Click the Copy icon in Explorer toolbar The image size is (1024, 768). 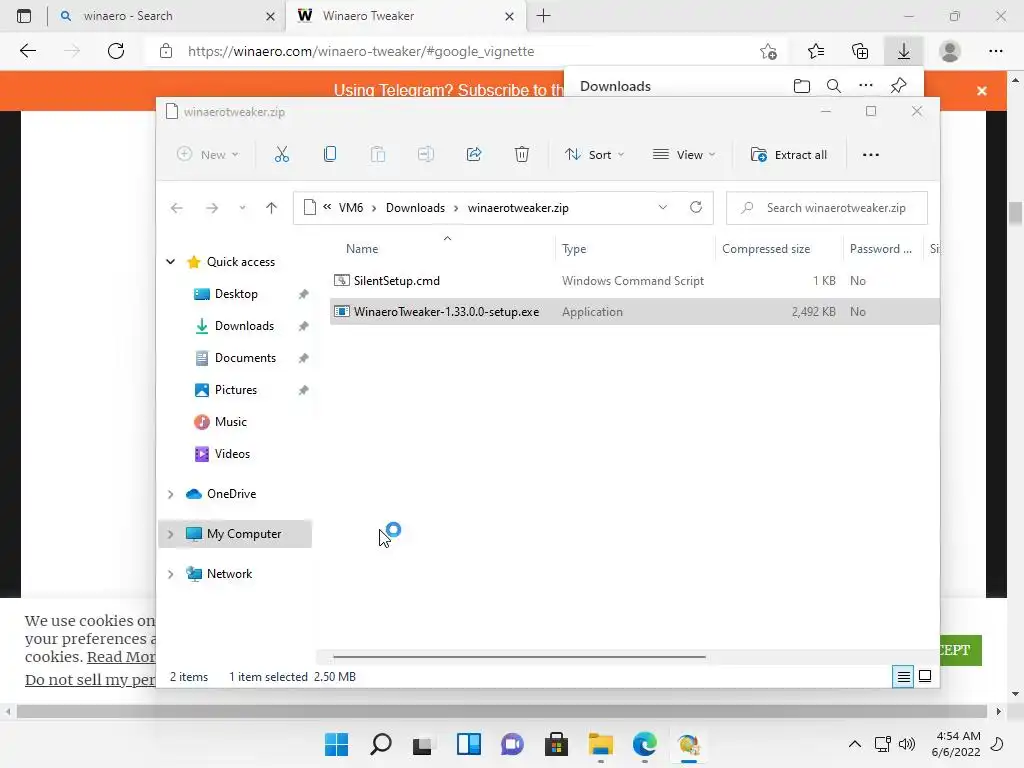330,155
